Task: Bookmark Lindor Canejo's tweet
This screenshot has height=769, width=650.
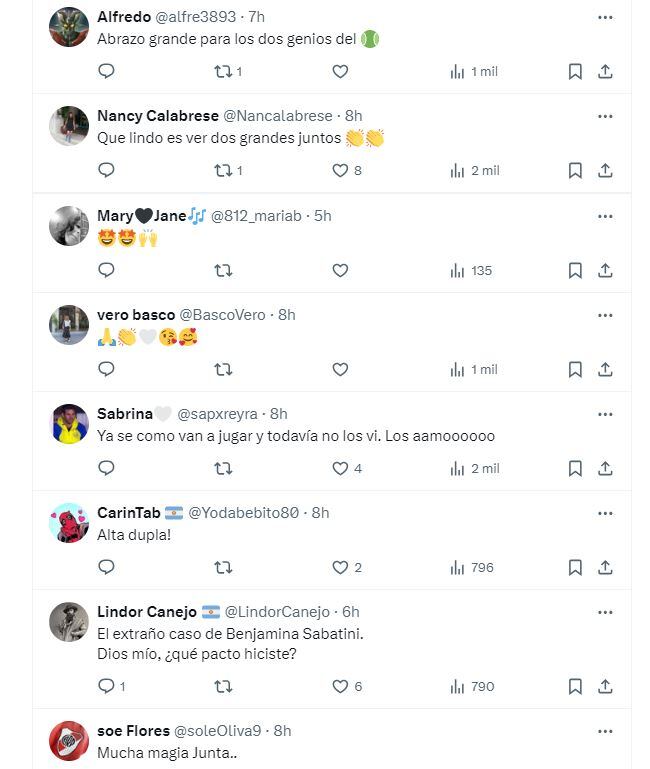Action: 575,686
